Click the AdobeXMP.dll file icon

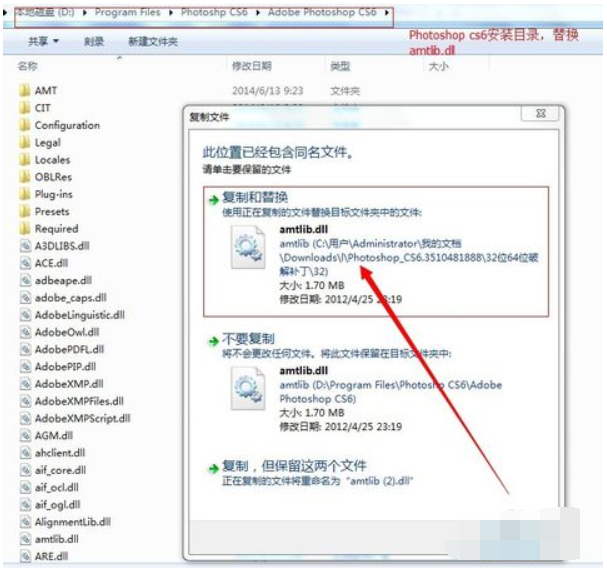[x=26, y=384]
